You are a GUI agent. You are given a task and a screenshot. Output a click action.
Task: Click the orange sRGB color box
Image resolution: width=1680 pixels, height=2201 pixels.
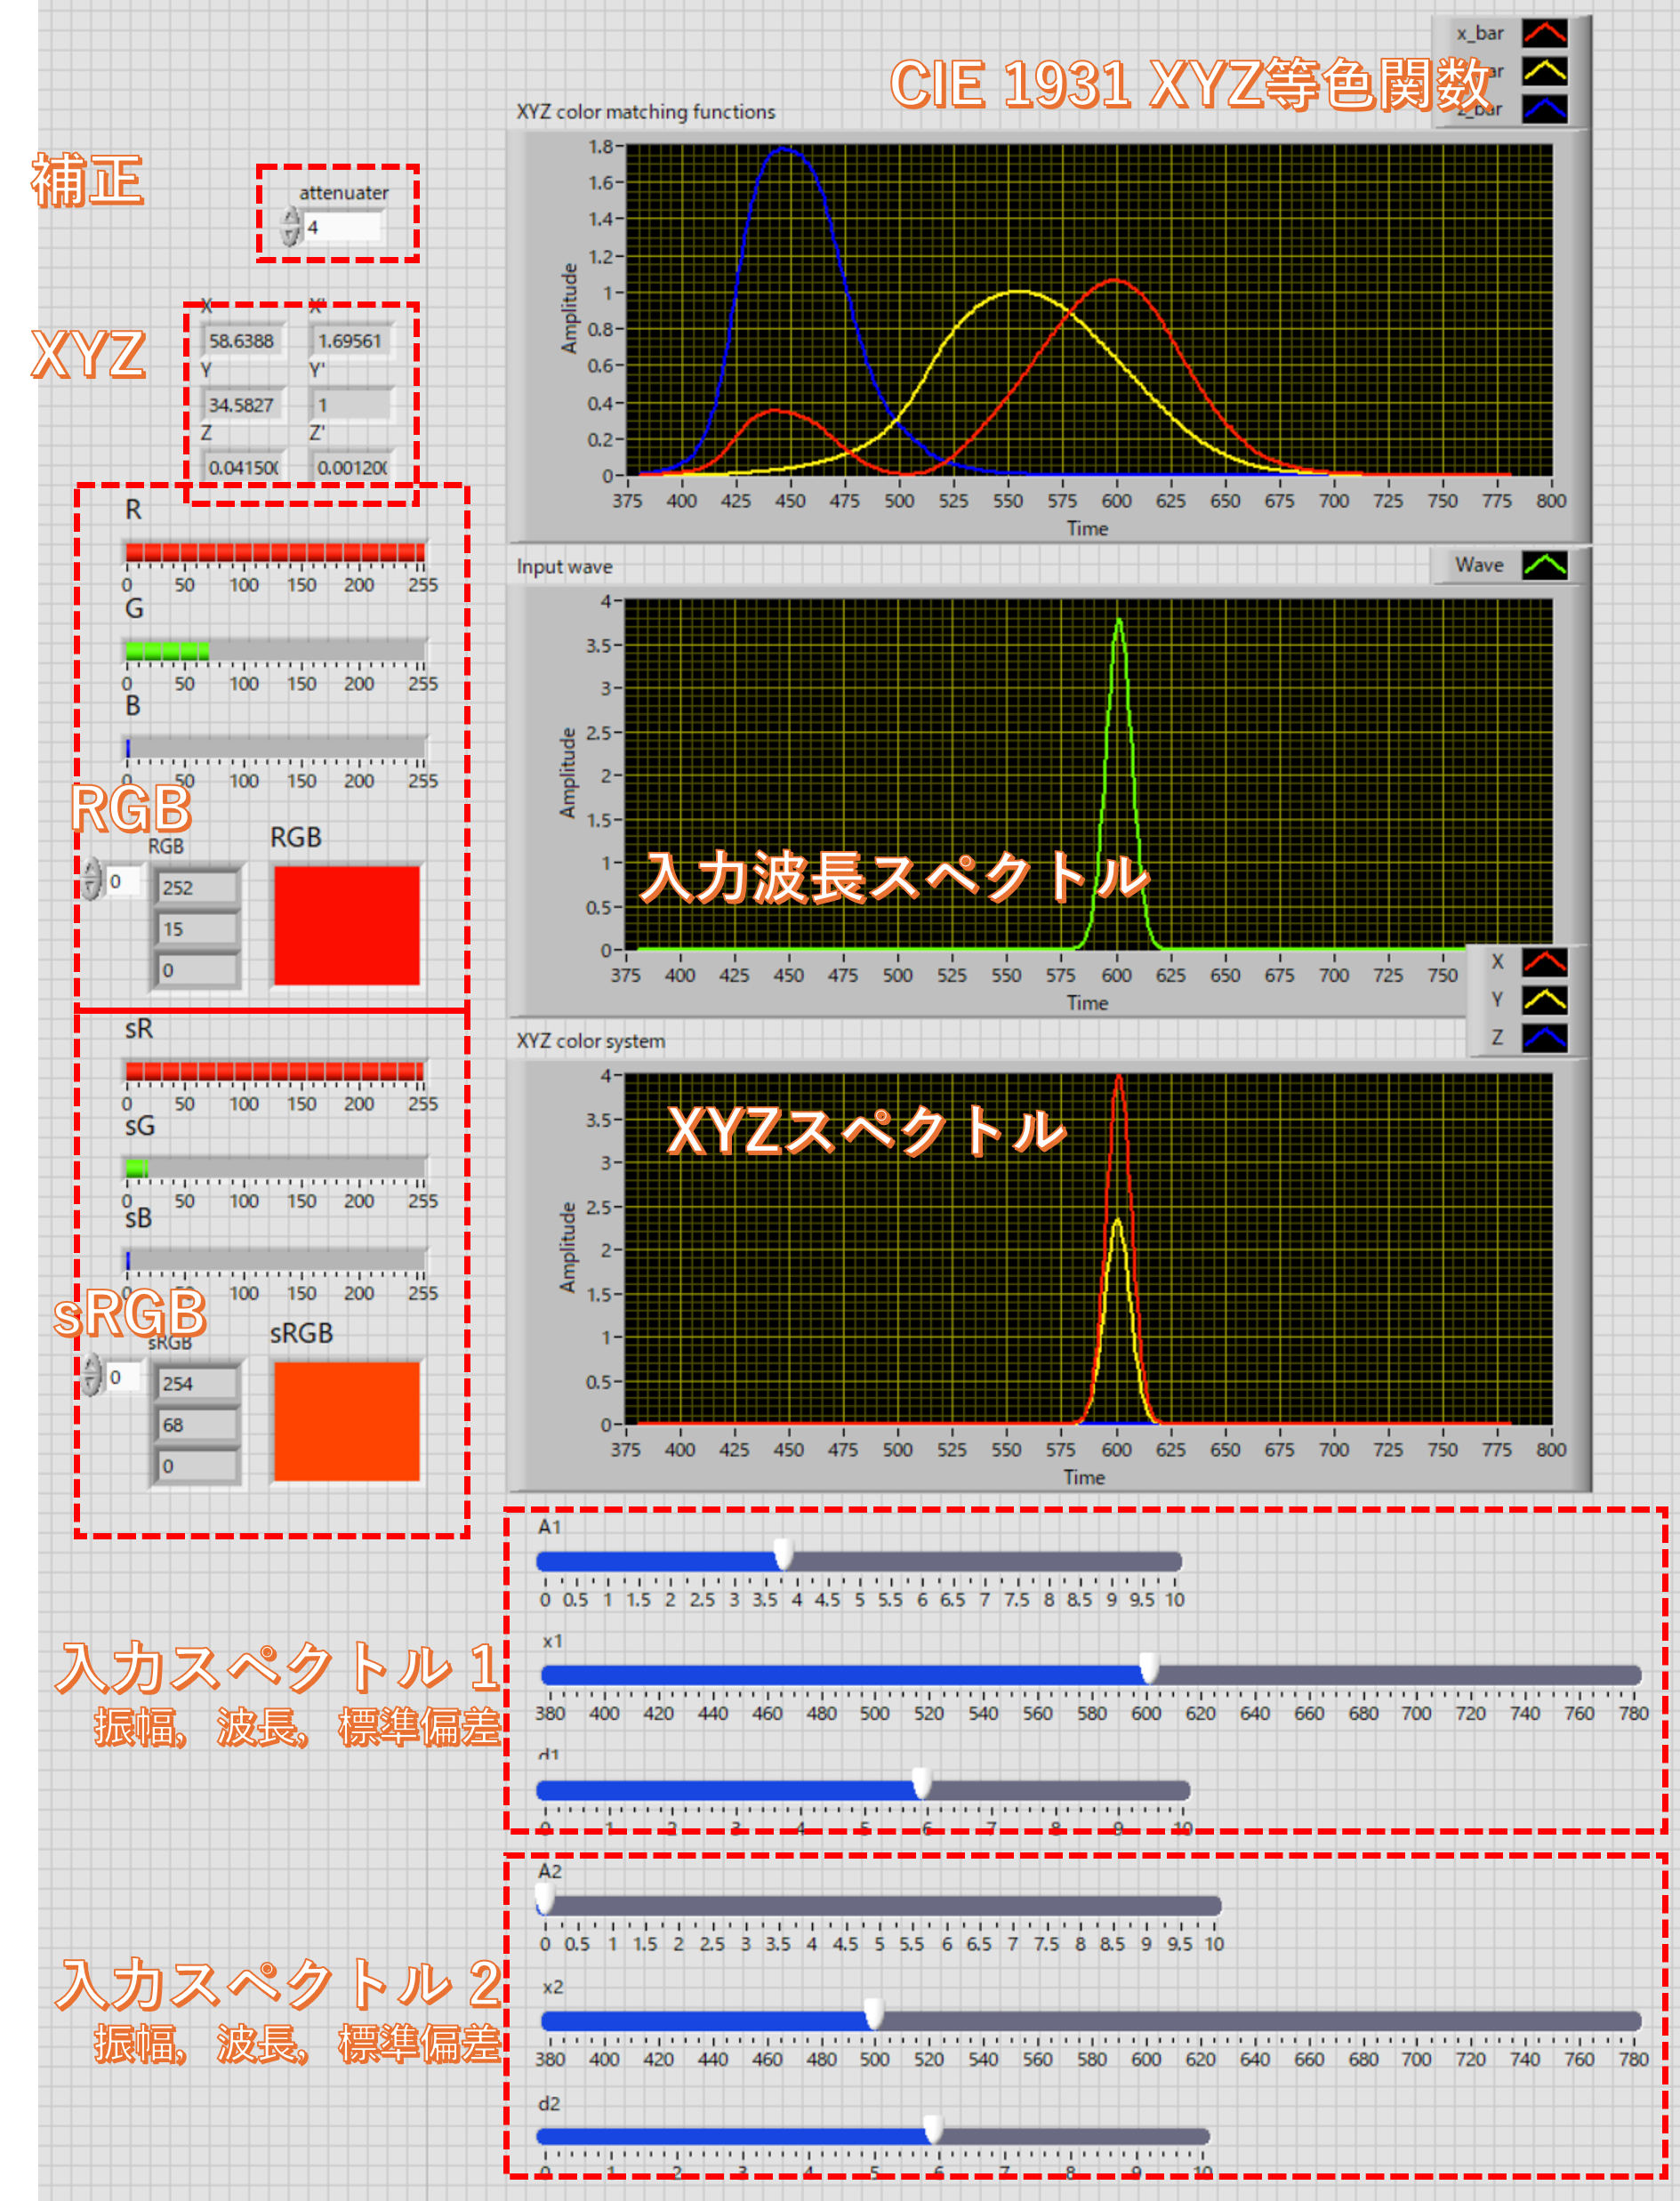point(346,1420)
